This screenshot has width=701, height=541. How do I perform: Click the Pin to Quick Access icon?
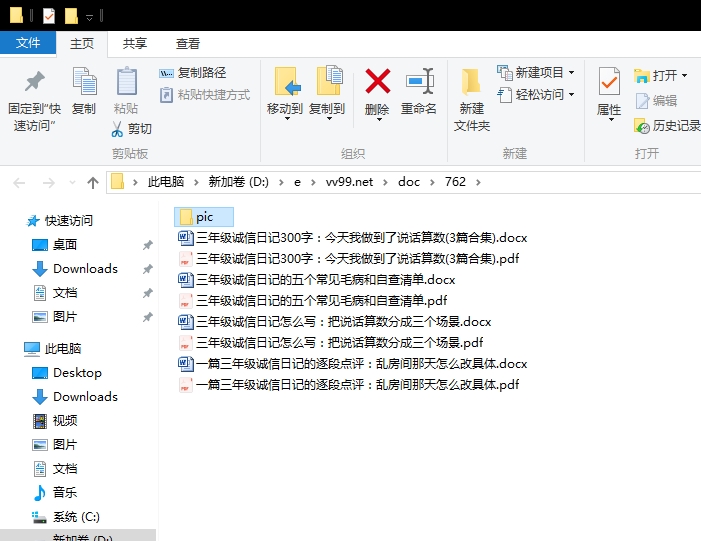[x=34, y=81]
